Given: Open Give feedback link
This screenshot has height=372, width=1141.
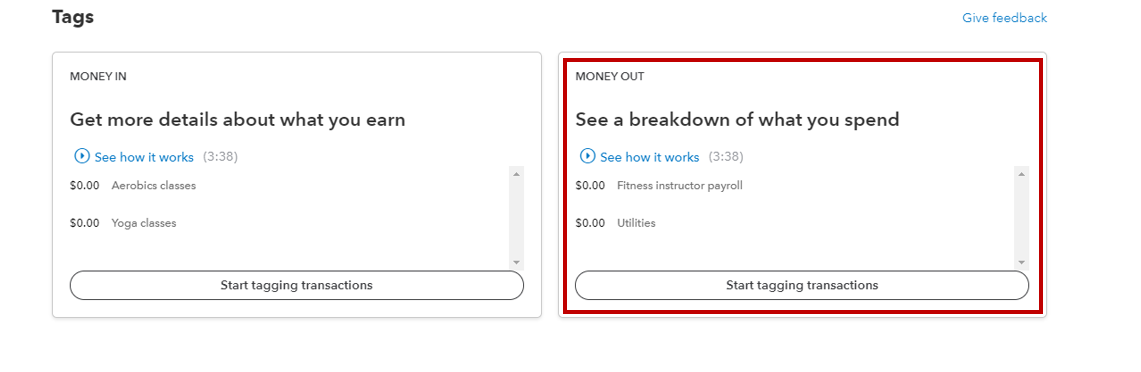Looking at the screenshot, I should coord(1004,17).
